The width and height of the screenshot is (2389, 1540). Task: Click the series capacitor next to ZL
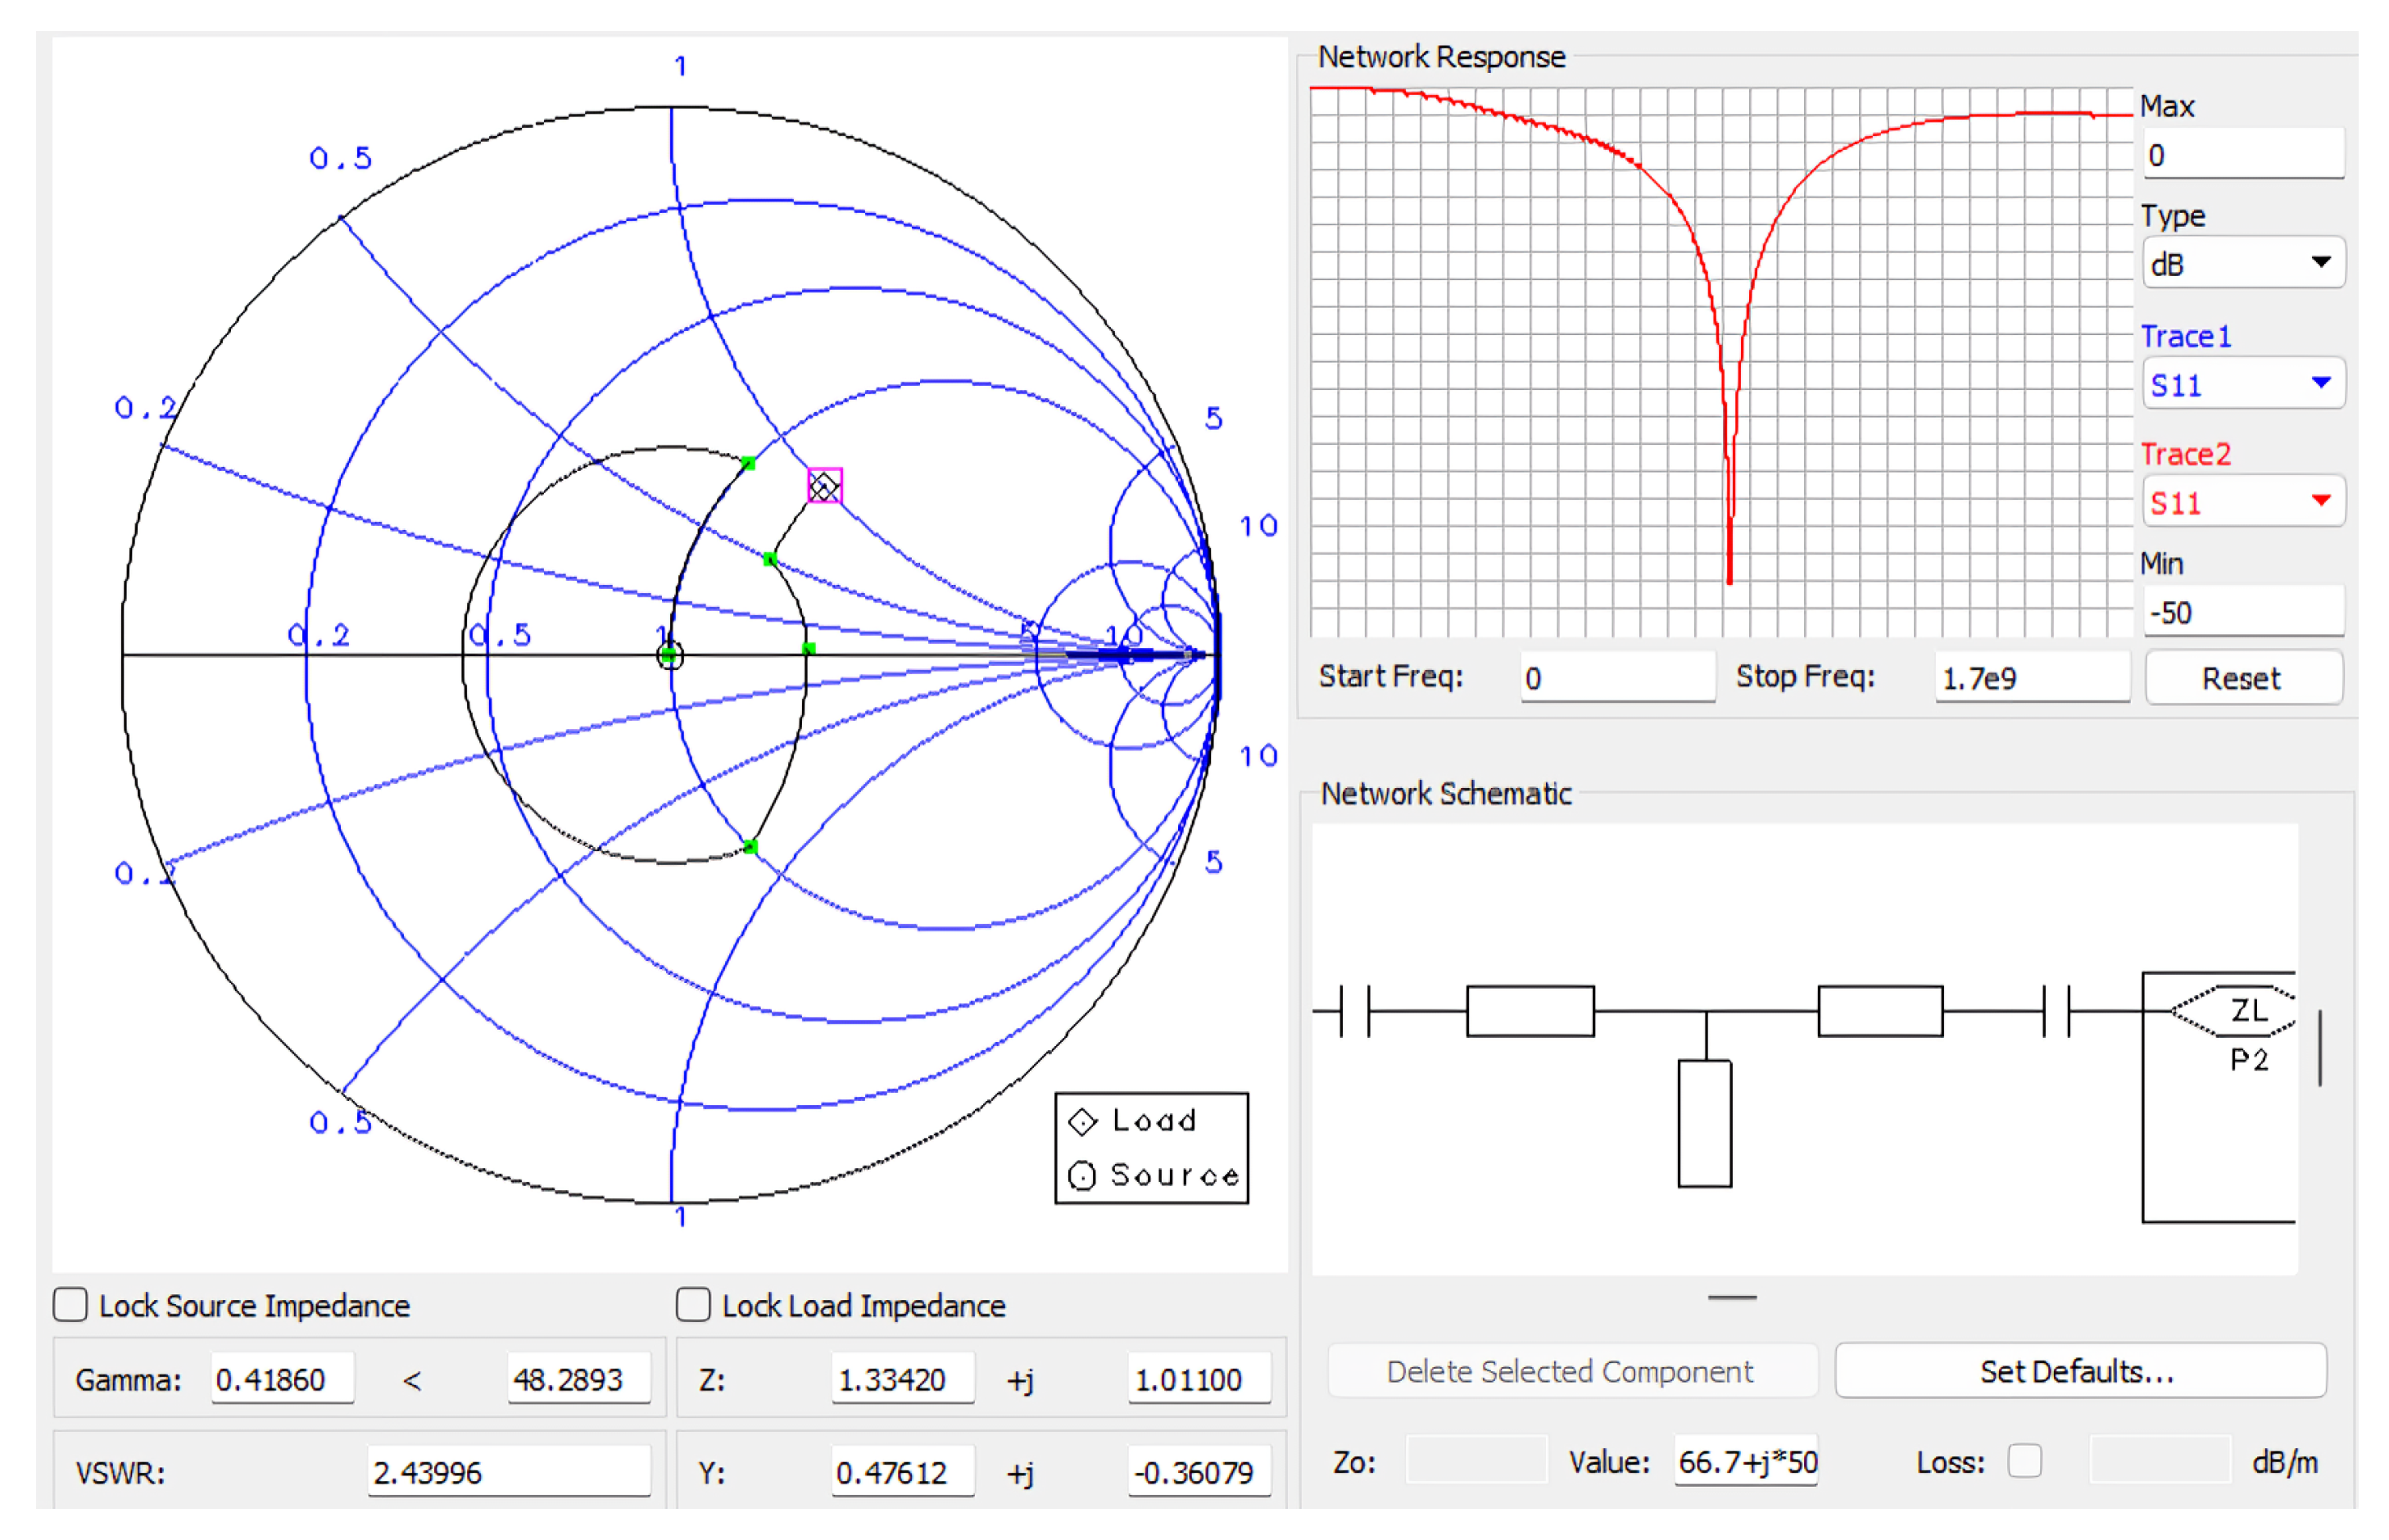pos(2056,1011)
